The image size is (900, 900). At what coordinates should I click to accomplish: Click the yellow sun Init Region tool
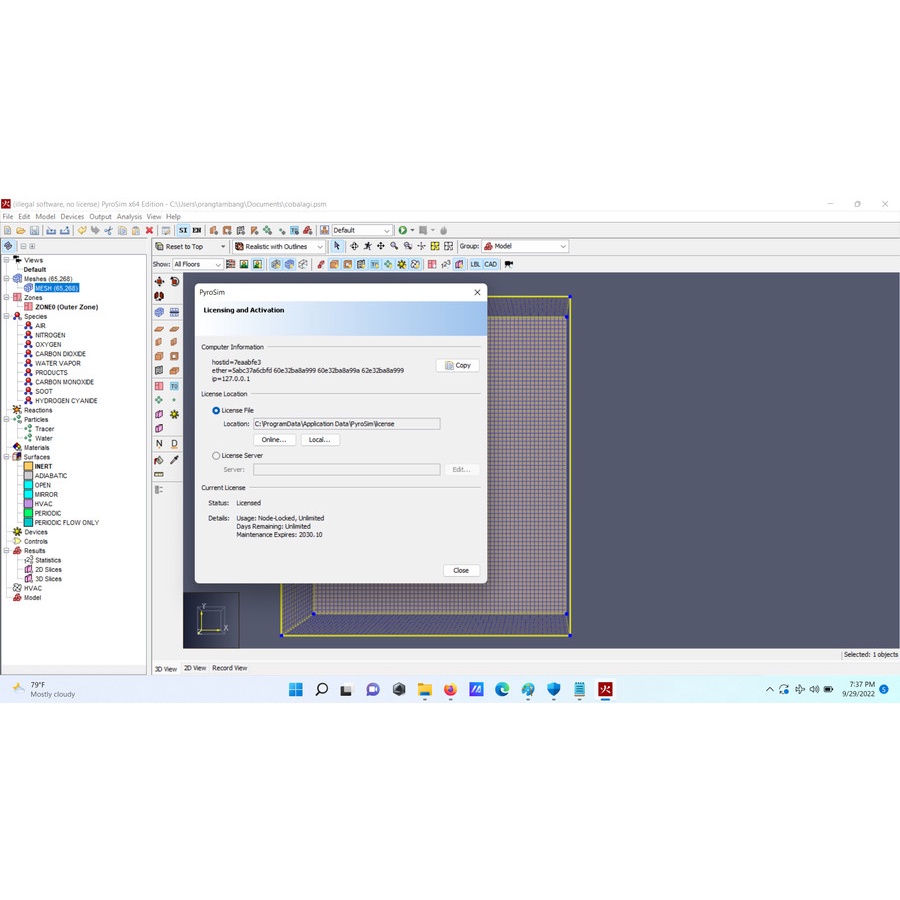coord(174,414)
